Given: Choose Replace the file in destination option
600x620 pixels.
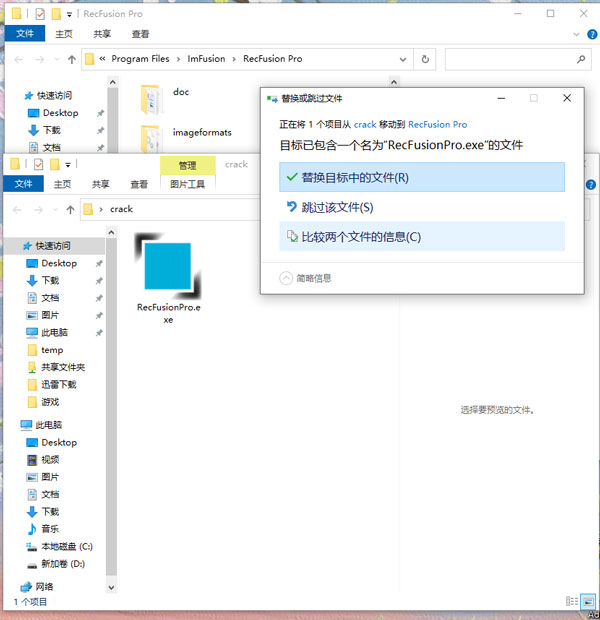Looking at the screenshot, I should [x=422, y=177].
